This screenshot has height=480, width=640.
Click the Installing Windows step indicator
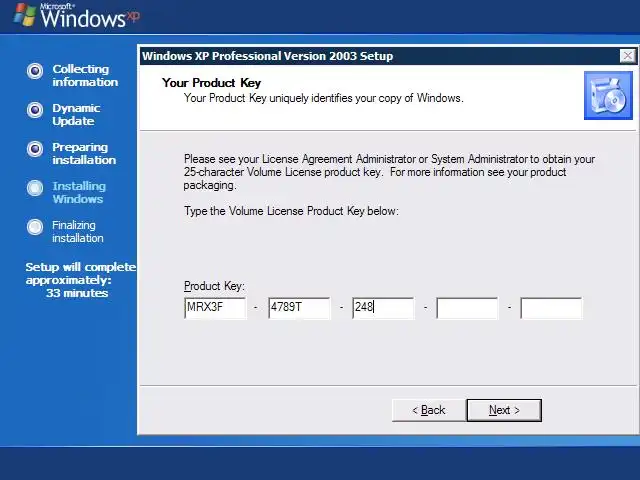35,188
